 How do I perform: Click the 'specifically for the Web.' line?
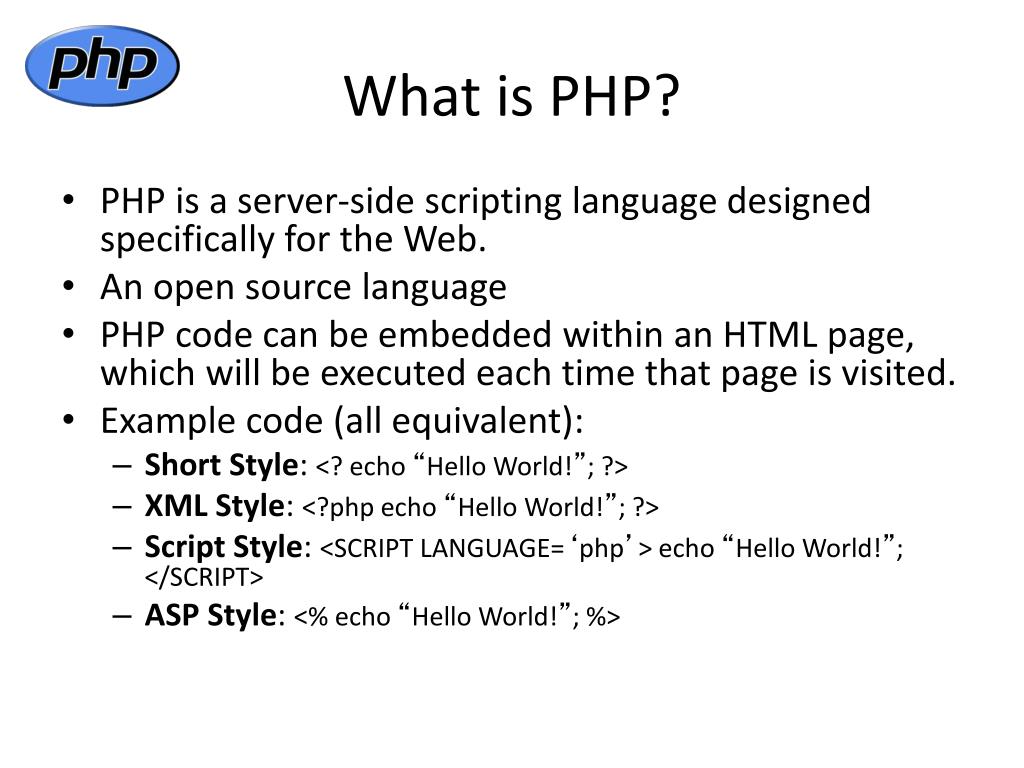click(x=293, y=239)
